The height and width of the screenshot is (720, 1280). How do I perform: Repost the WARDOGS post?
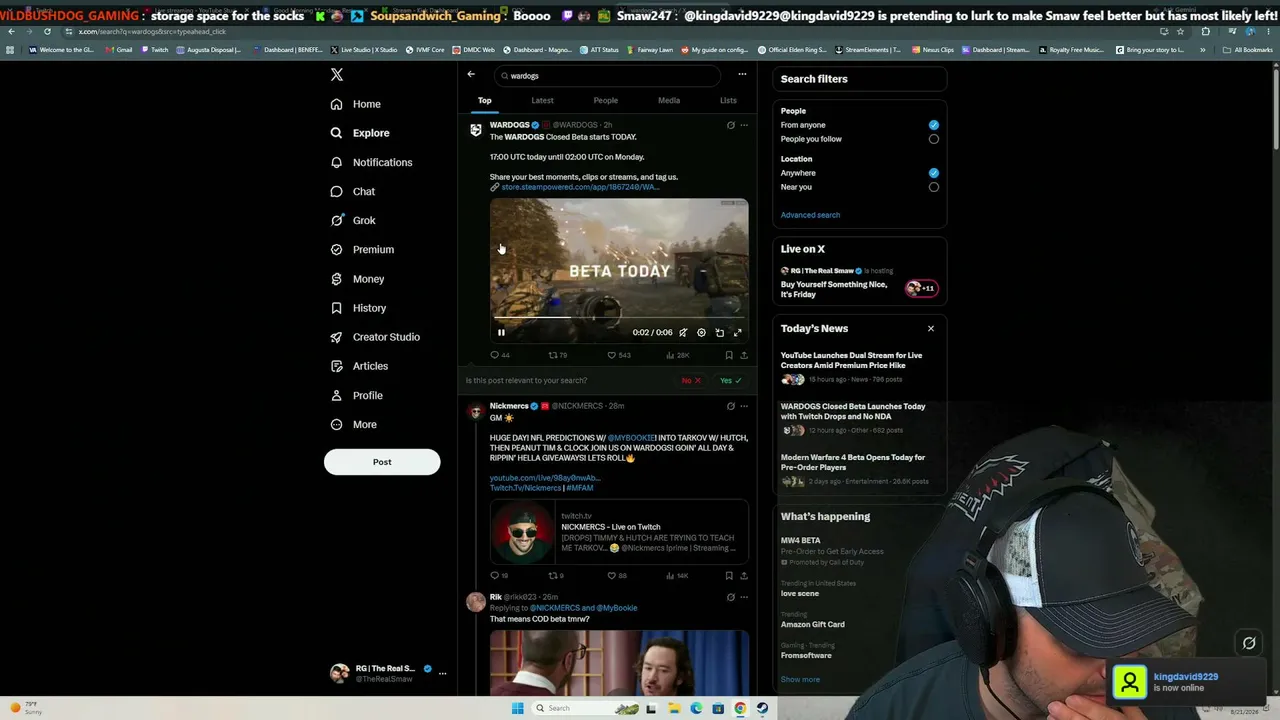pos(557,355)
